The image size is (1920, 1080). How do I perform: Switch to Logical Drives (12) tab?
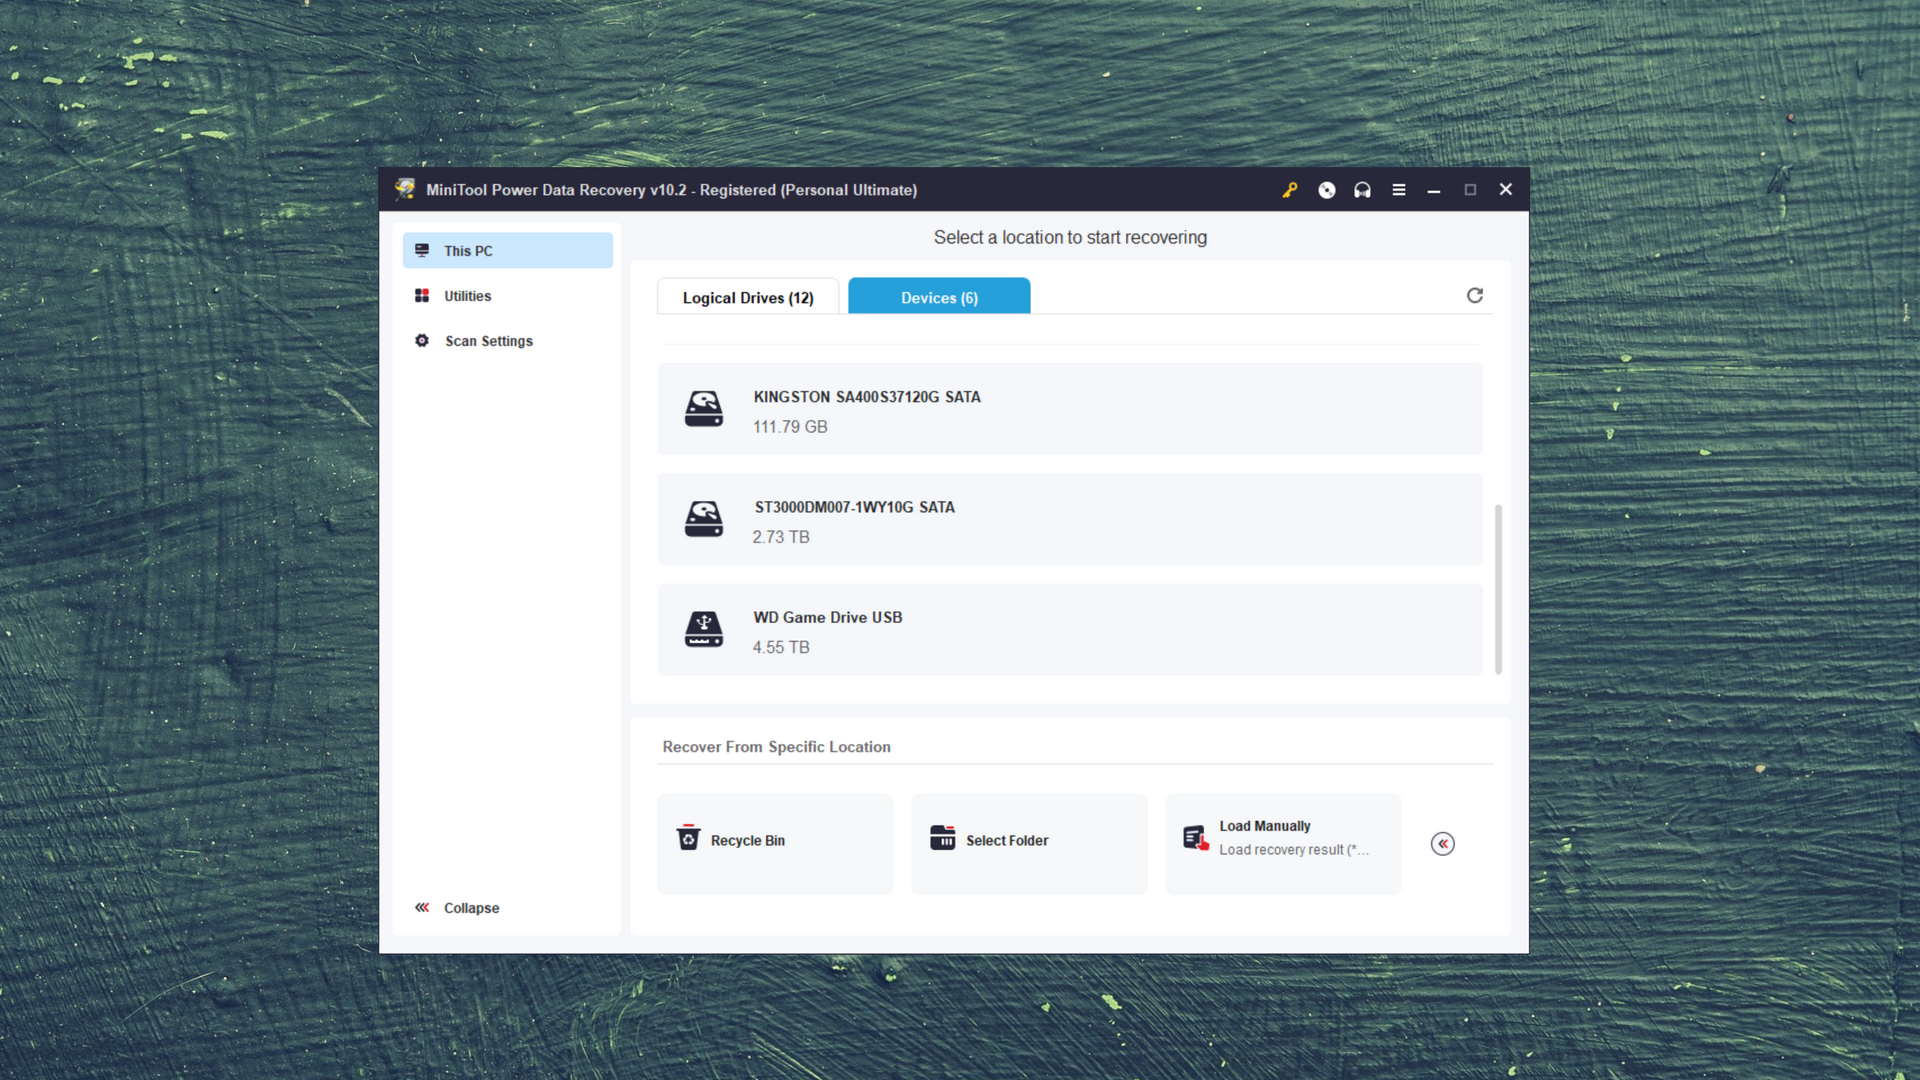coord(748,297)
